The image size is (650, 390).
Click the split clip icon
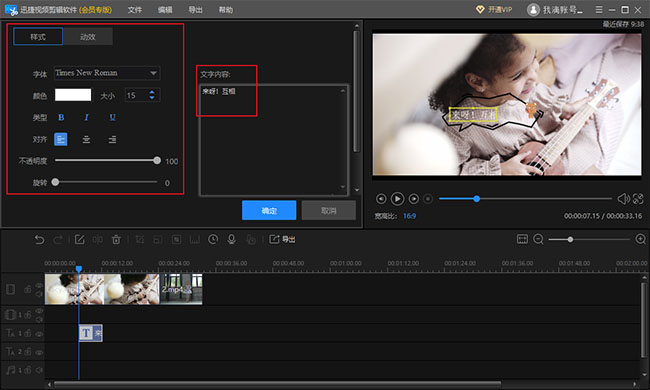tap(98, 240)
